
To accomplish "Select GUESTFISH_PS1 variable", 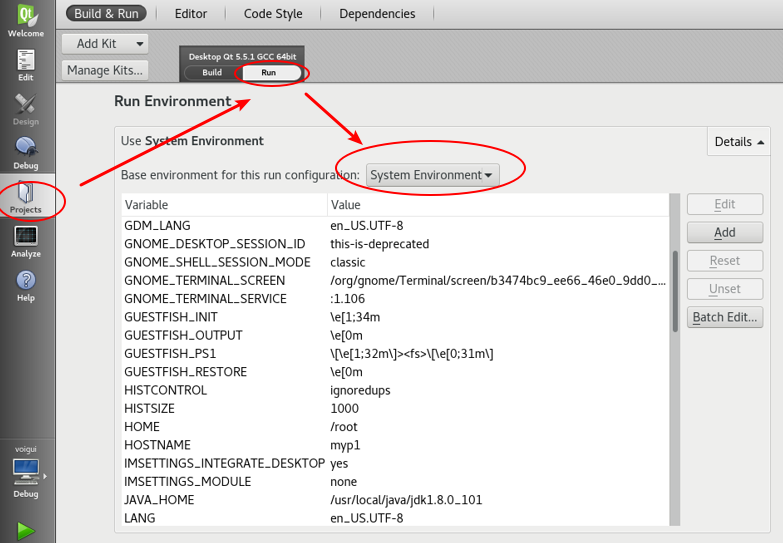I will (x=395, y=354).
